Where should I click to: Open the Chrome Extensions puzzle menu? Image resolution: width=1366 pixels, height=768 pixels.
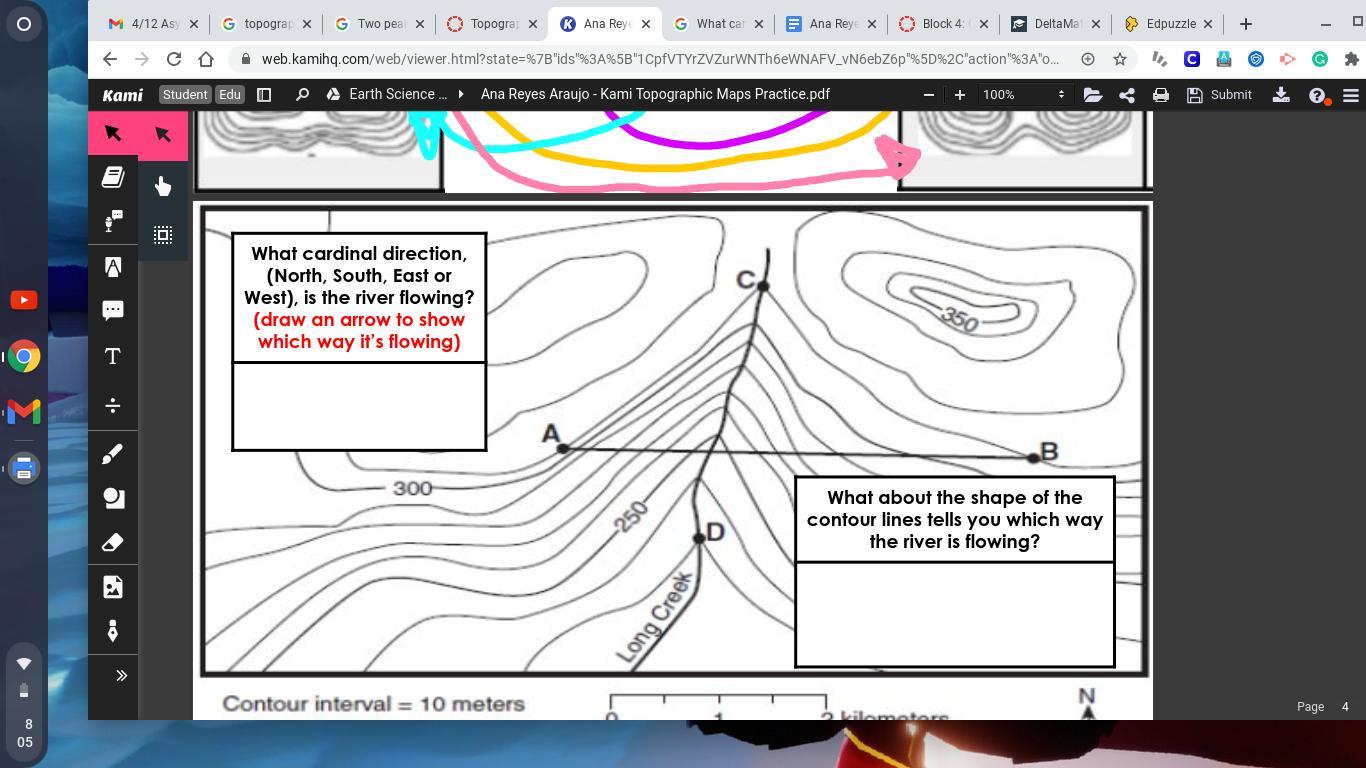pos(1351,59)
